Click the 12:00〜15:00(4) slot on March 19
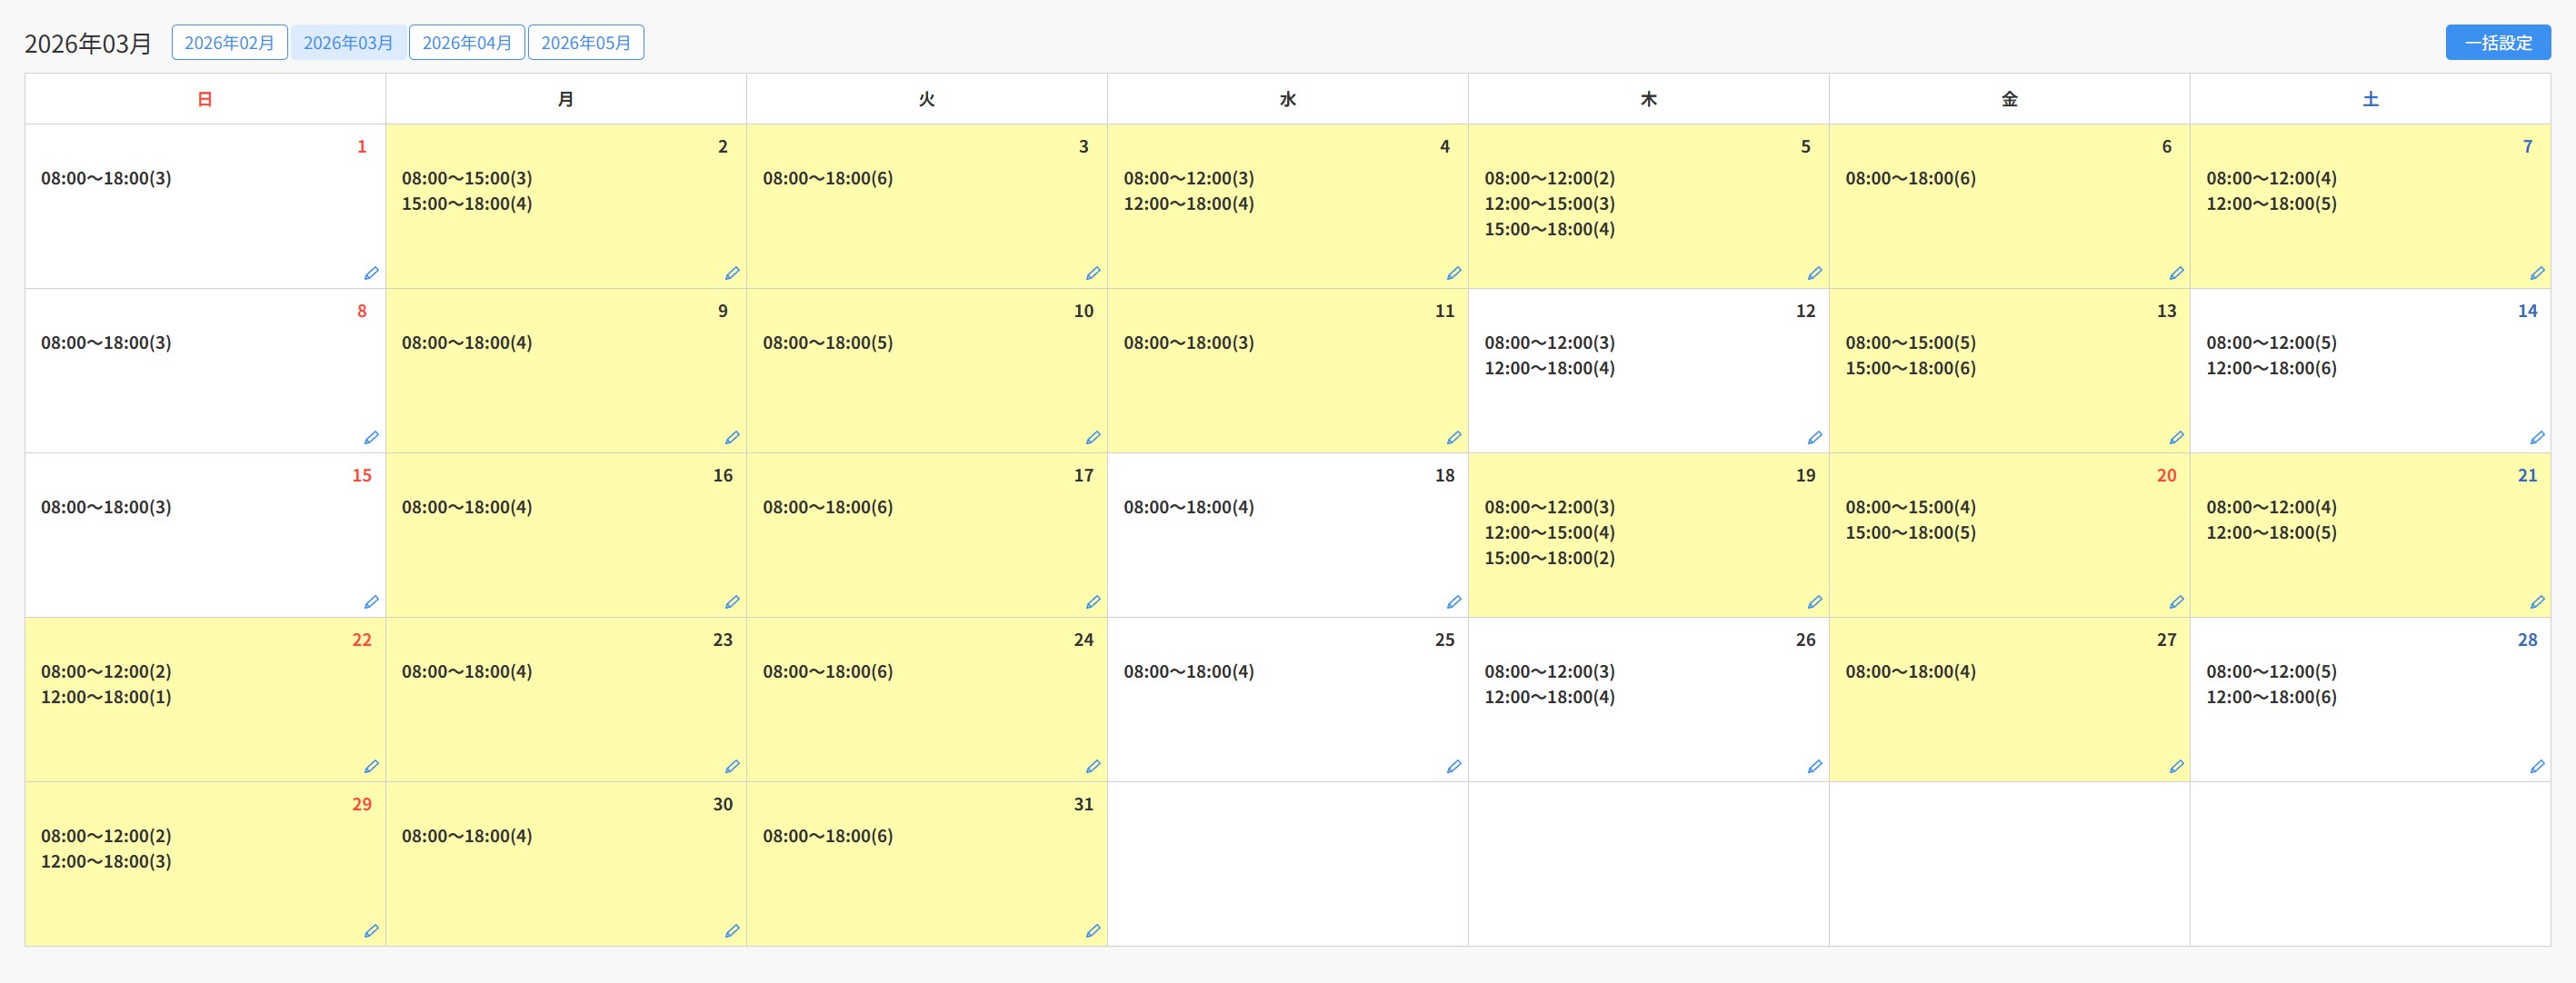The image size is (2576, 983). 1549,533
